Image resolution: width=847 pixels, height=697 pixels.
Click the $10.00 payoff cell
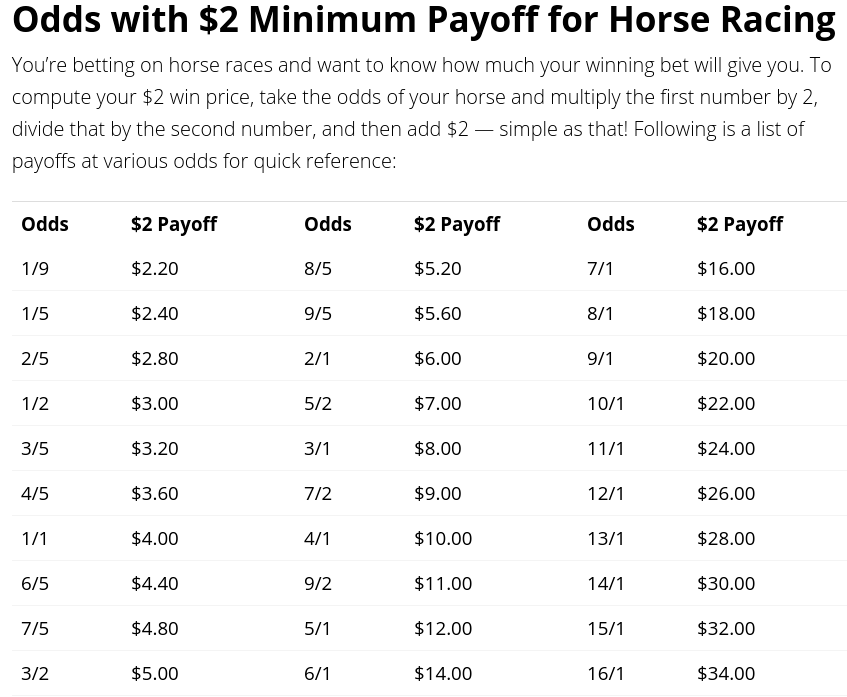(443, 539)
